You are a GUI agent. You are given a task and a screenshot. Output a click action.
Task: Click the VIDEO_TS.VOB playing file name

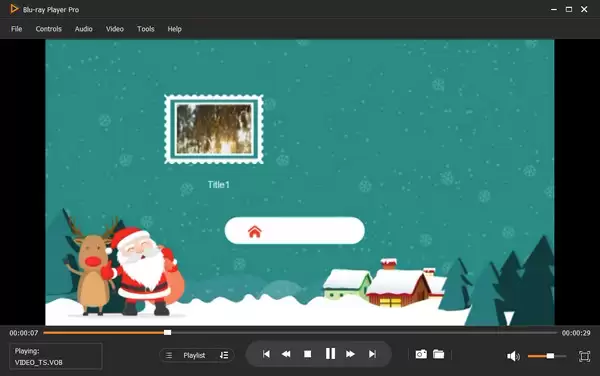pyautogui.click(x=39, y=362)
